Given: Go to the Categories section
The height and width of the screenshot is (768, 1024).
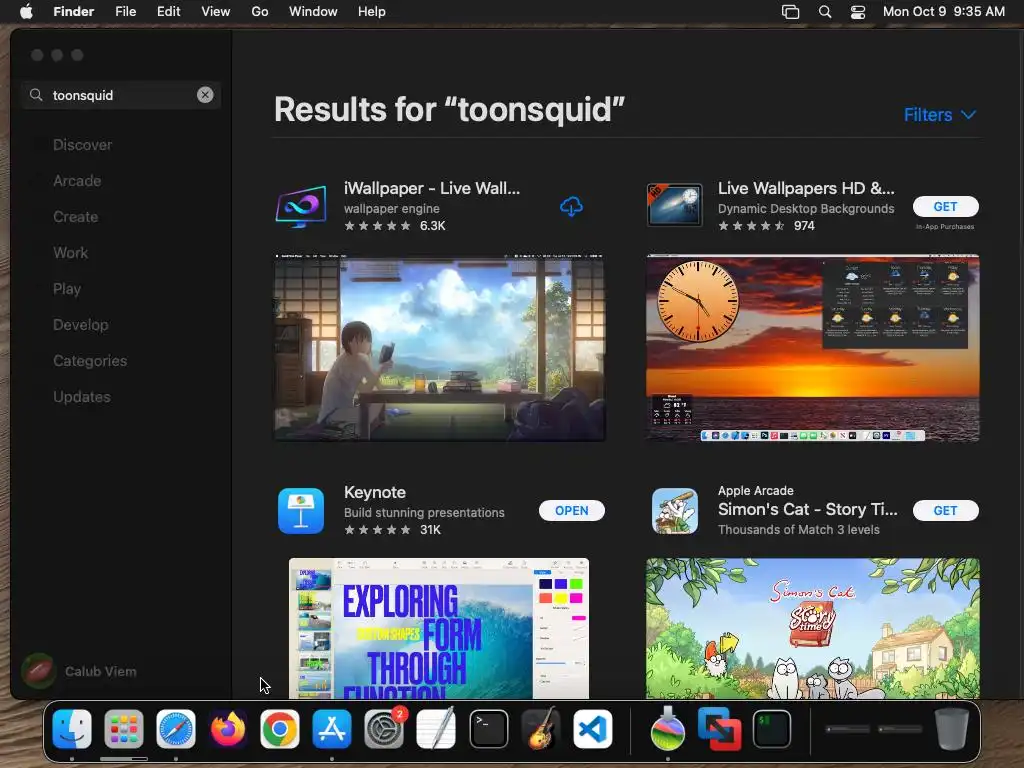Looking at the screenshot, I should [x=90, y=360].
